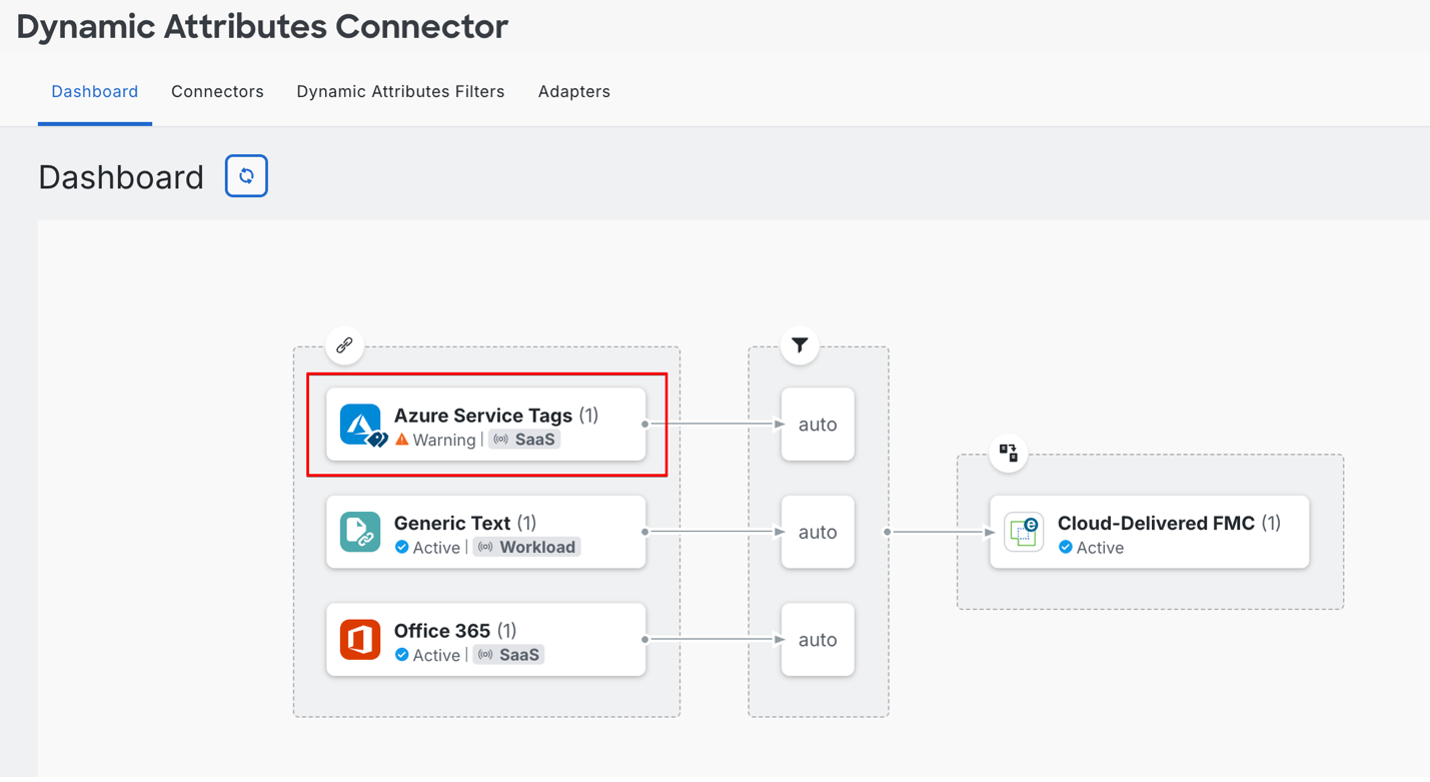Open the Cloud-Delivered FMC adapter name
1430x782 pixels.
click(1156, 523)
